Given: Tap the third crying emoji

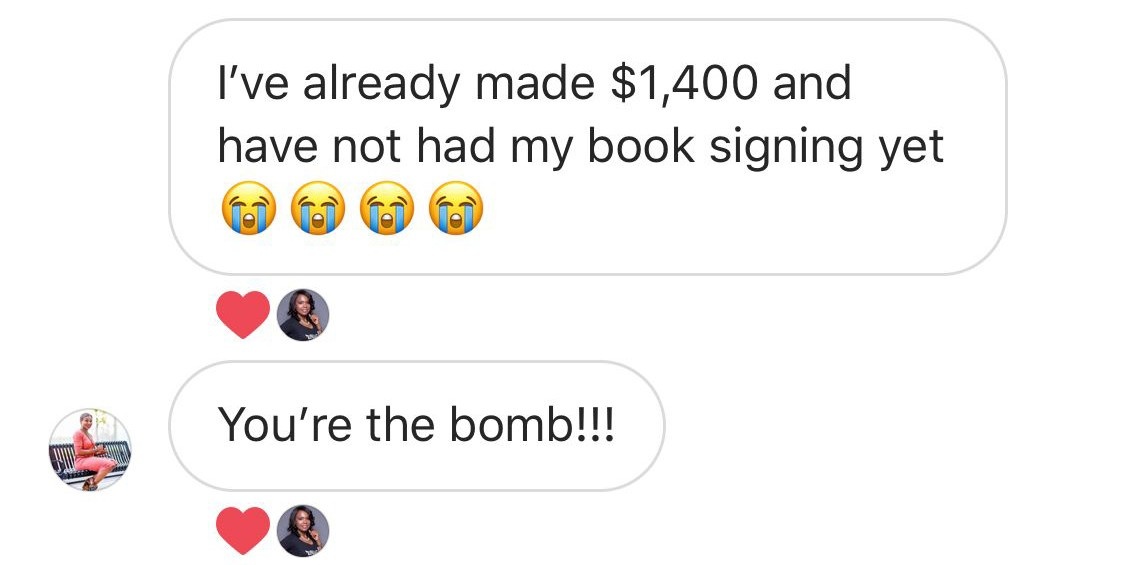Looking at the screenshot, I should coord(387,207).
